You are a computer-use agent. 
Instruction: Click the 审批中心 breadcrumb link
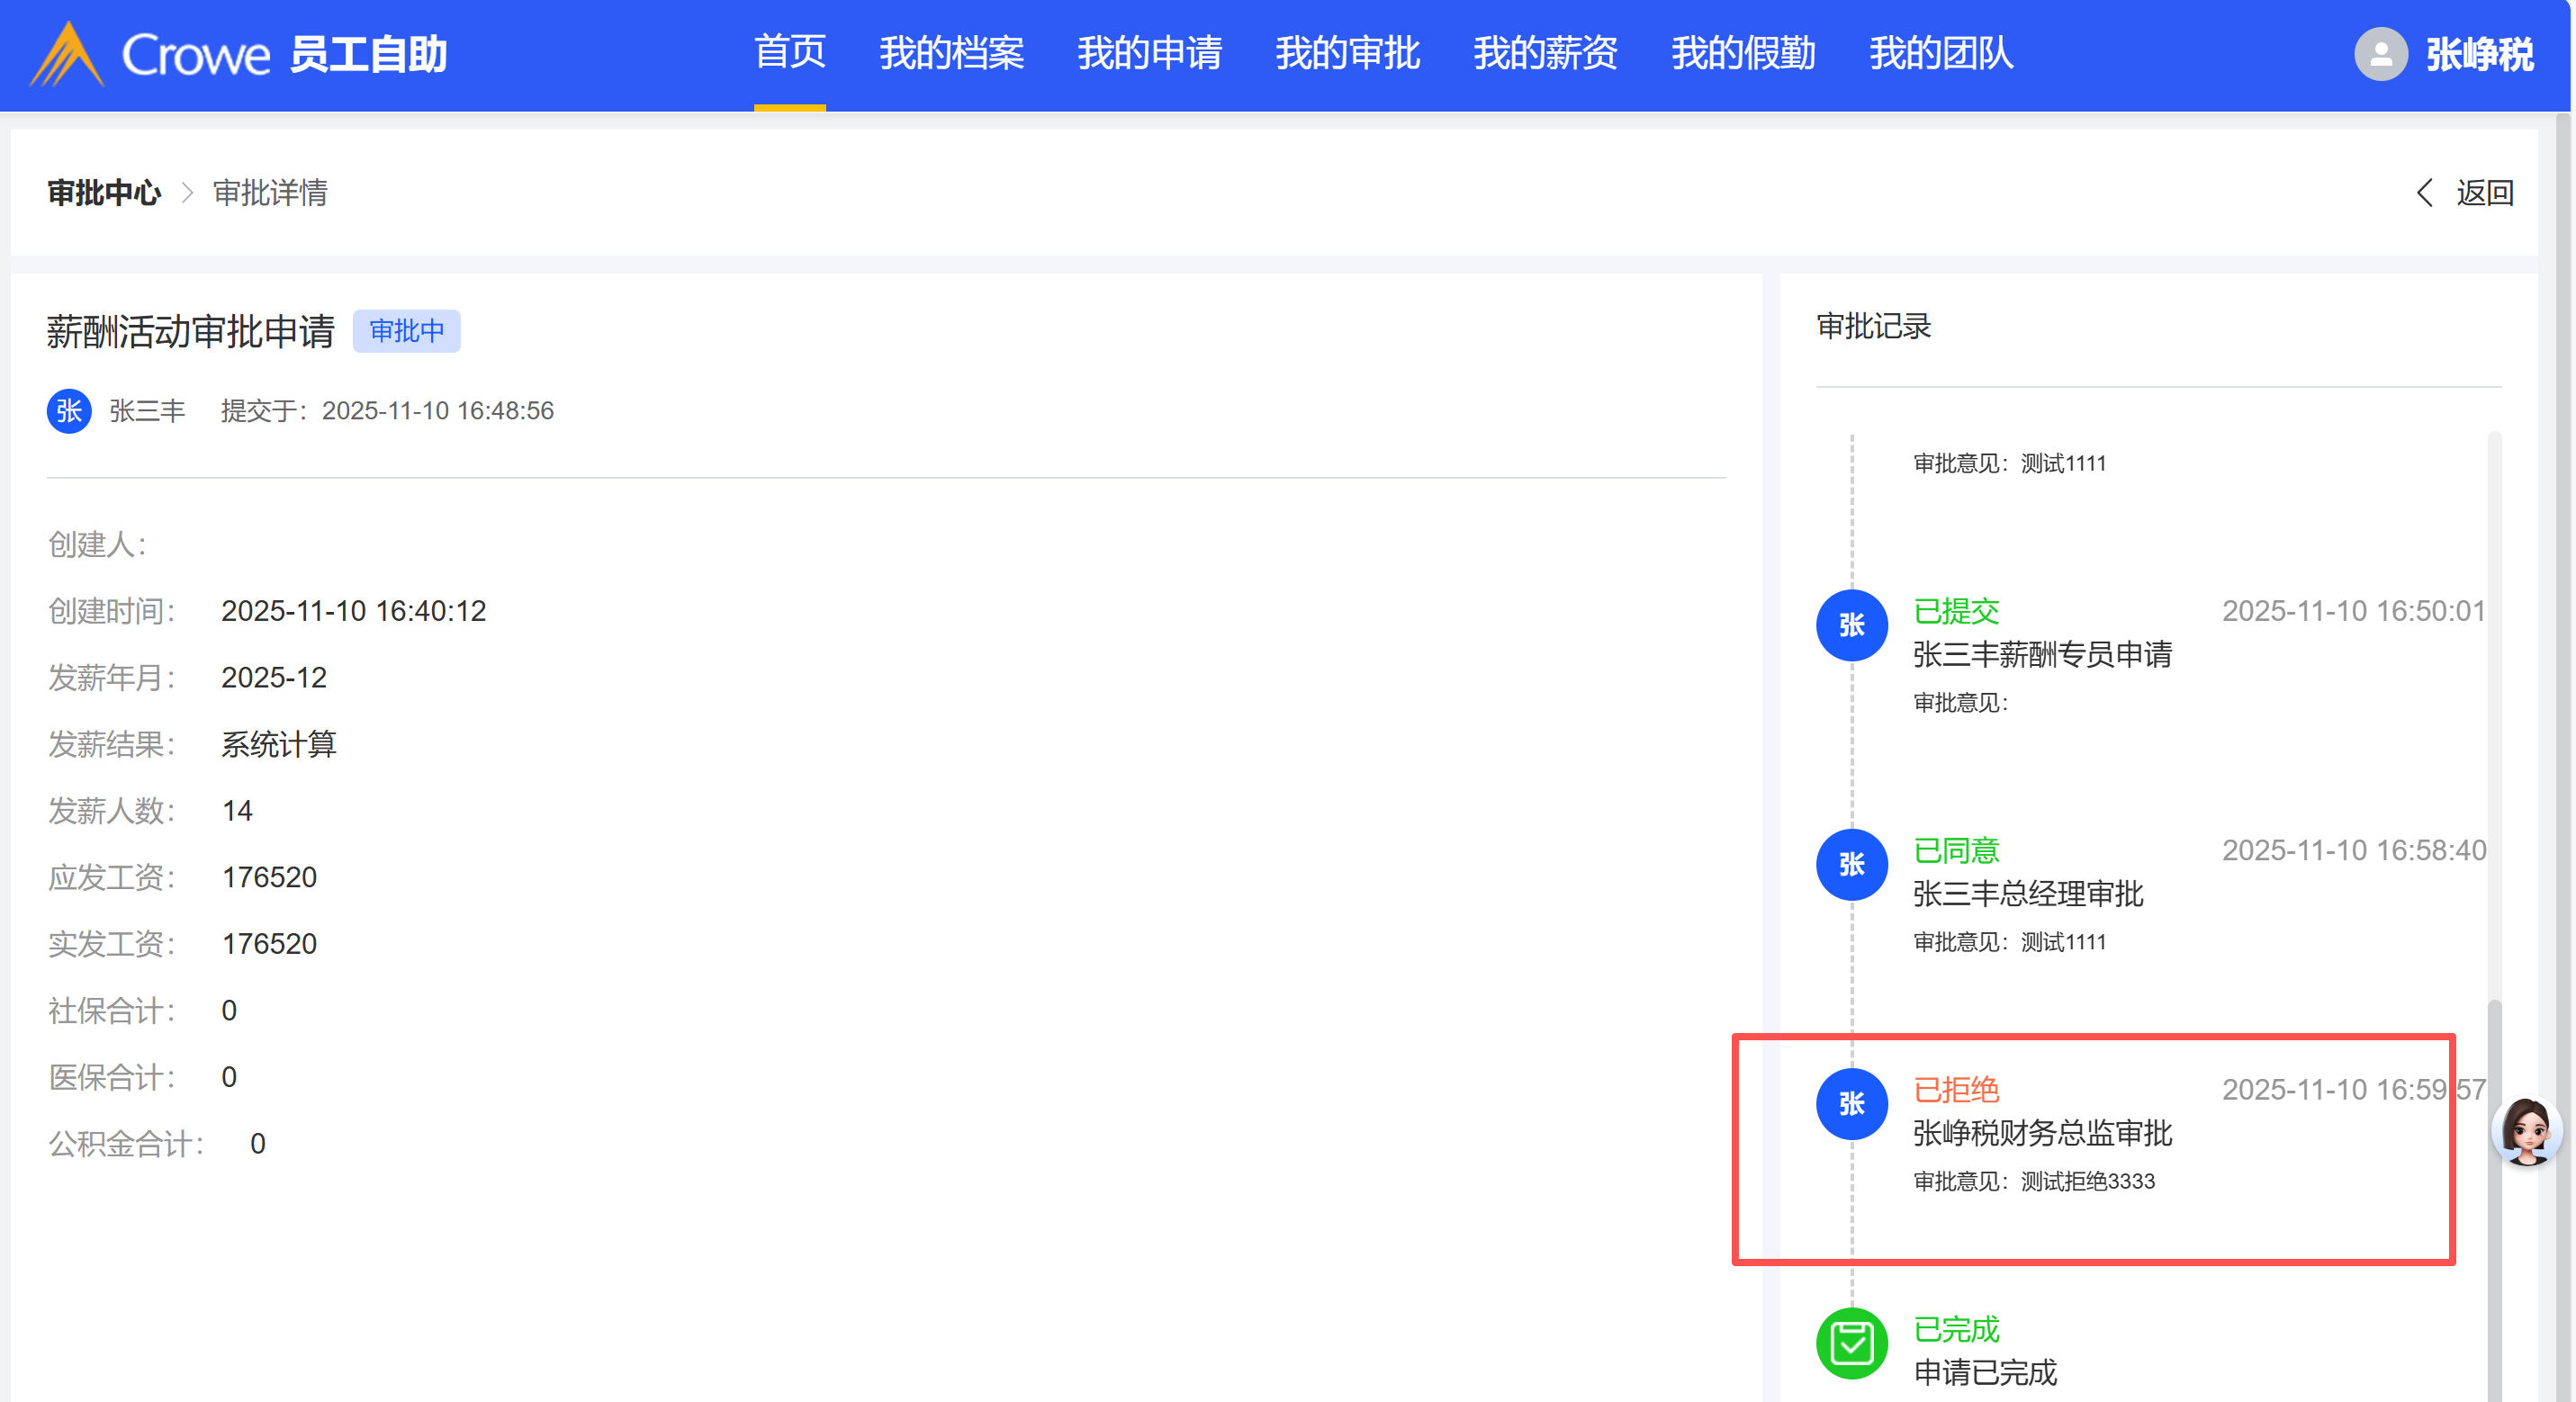[104, 193]
